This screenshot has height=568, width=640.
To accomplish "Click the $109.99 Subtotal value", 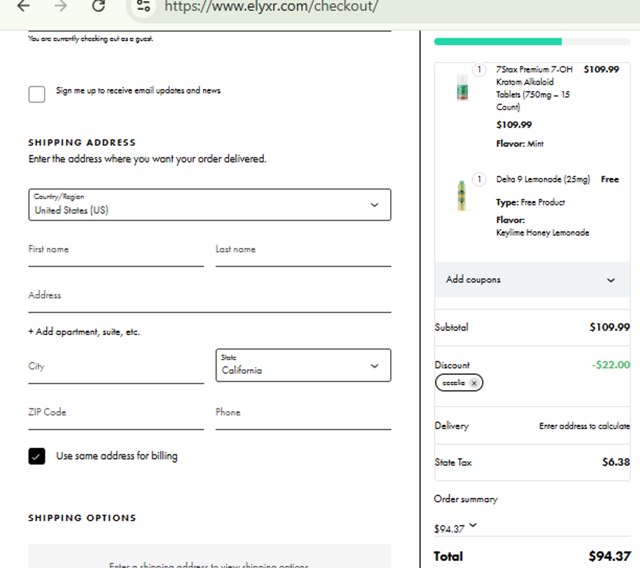I will coord(610,327).
